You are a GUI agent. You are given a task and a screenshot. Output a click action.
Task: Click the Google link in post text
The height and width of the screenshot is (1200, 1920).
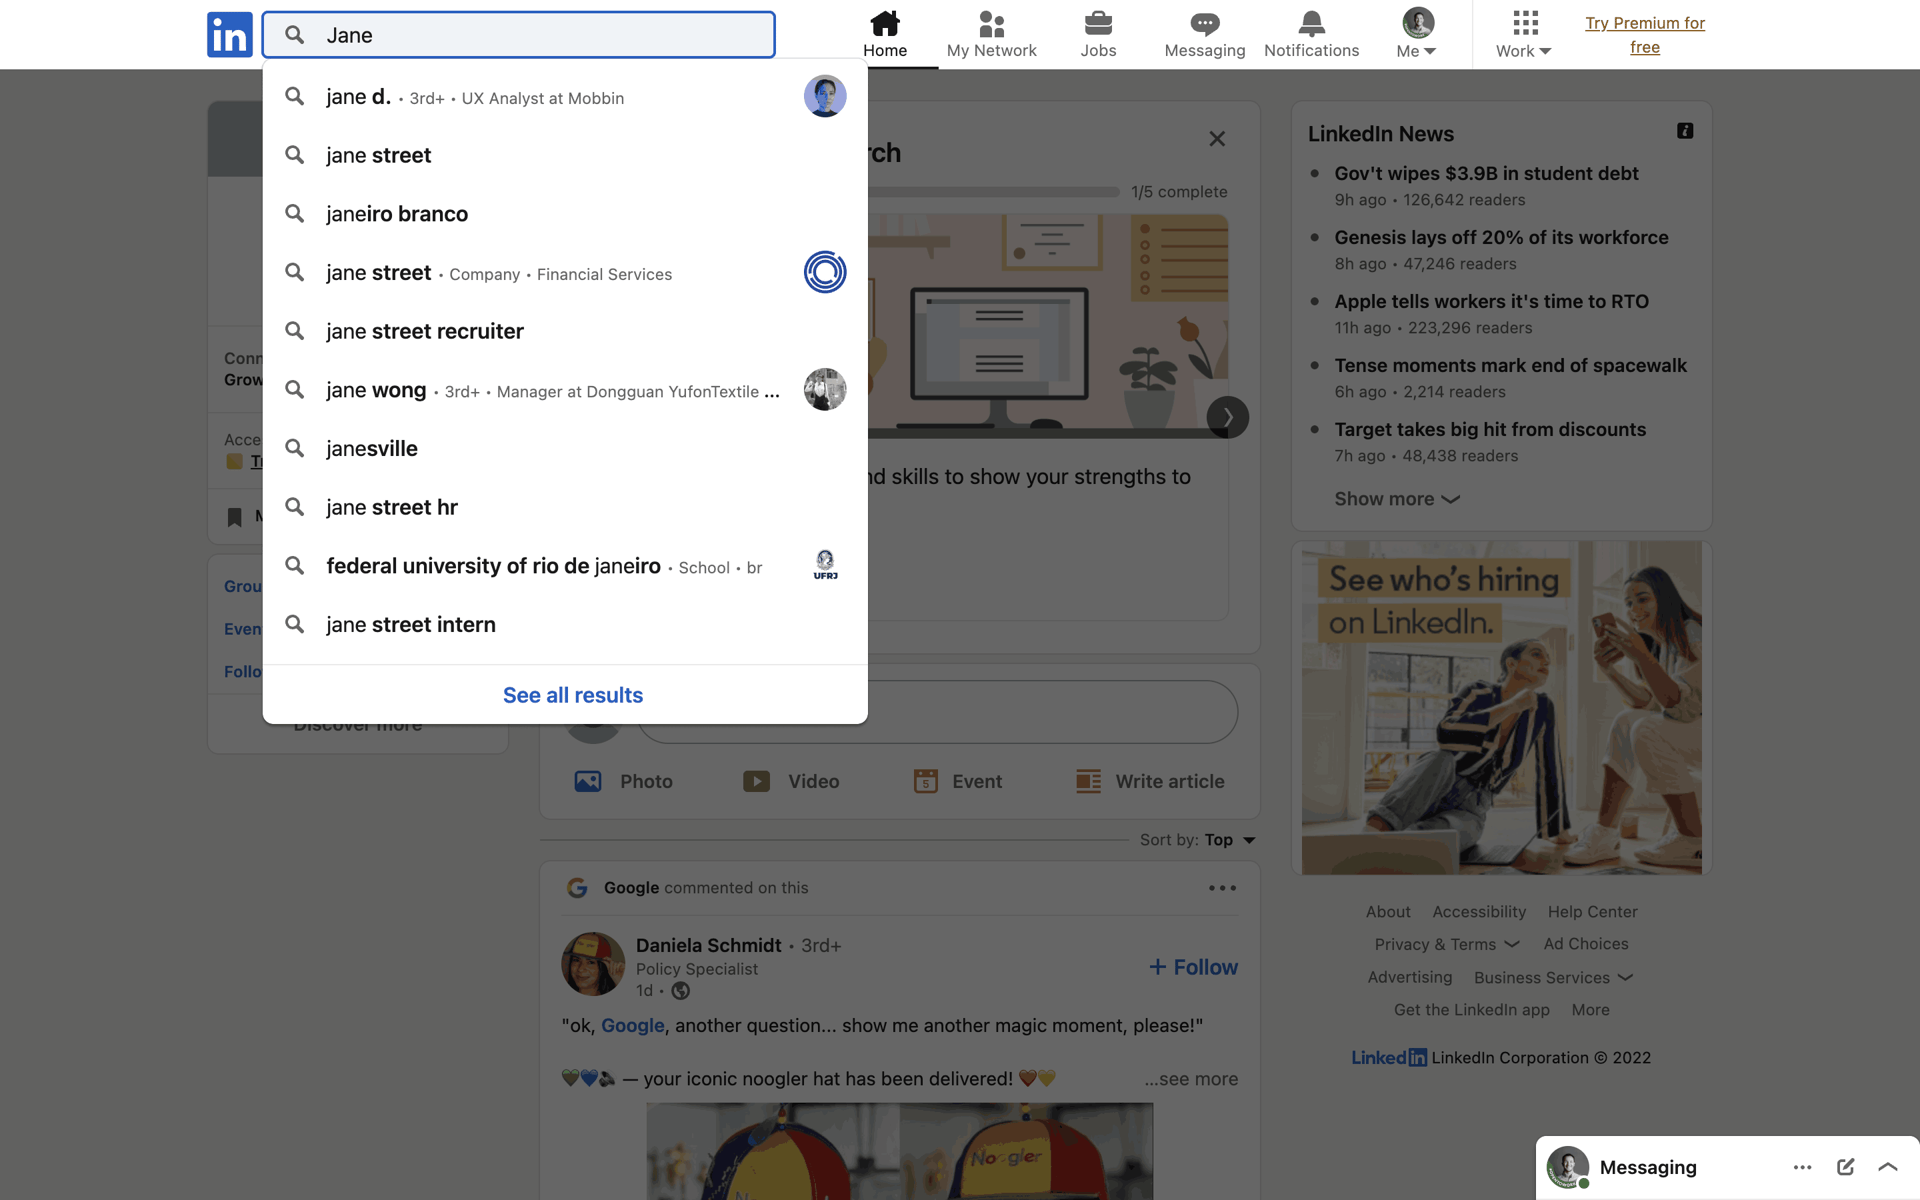point(632,1026)
